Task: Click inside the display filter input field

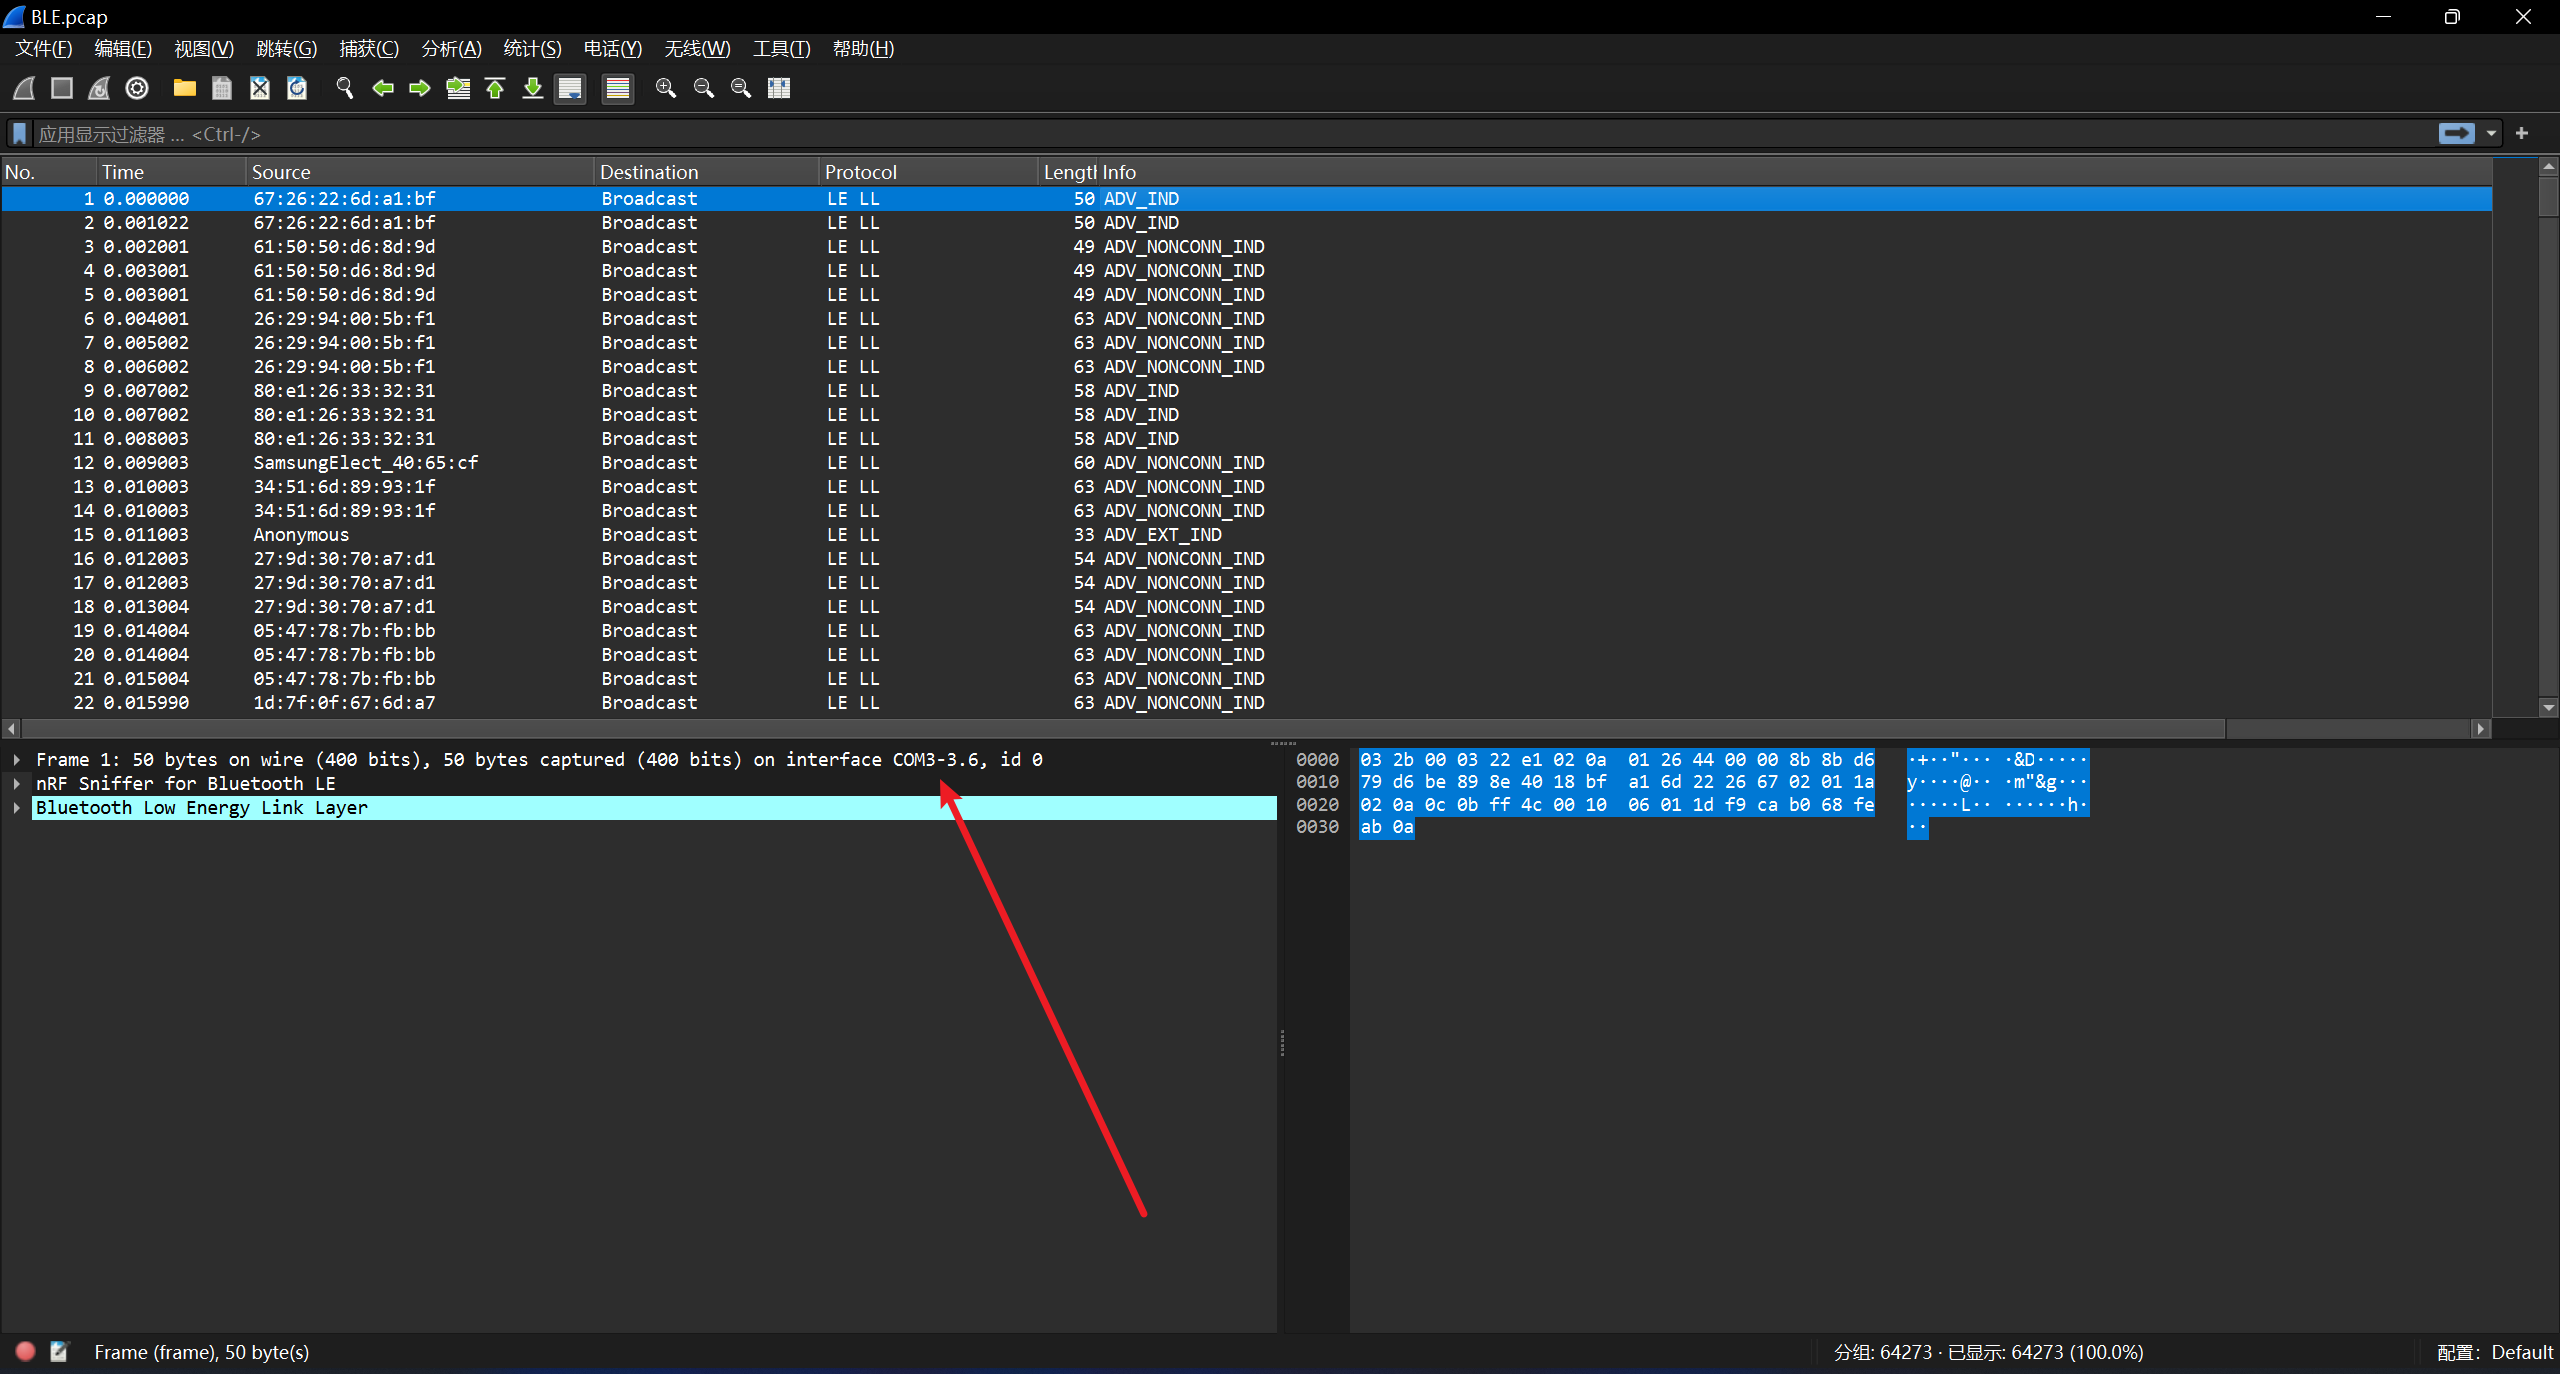Action: [x=1200, y=134]
